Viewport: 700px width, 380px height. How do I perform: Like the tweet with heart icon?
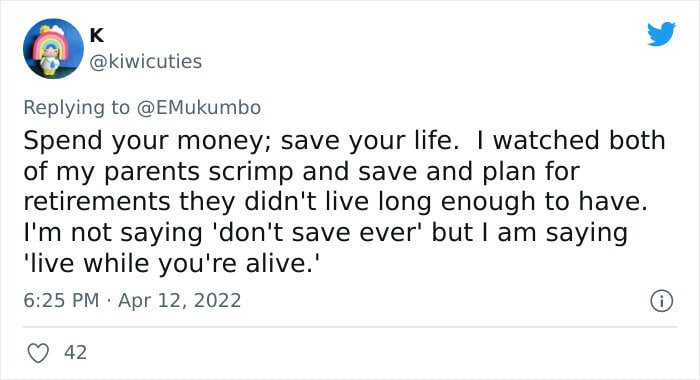coord(38,353)
